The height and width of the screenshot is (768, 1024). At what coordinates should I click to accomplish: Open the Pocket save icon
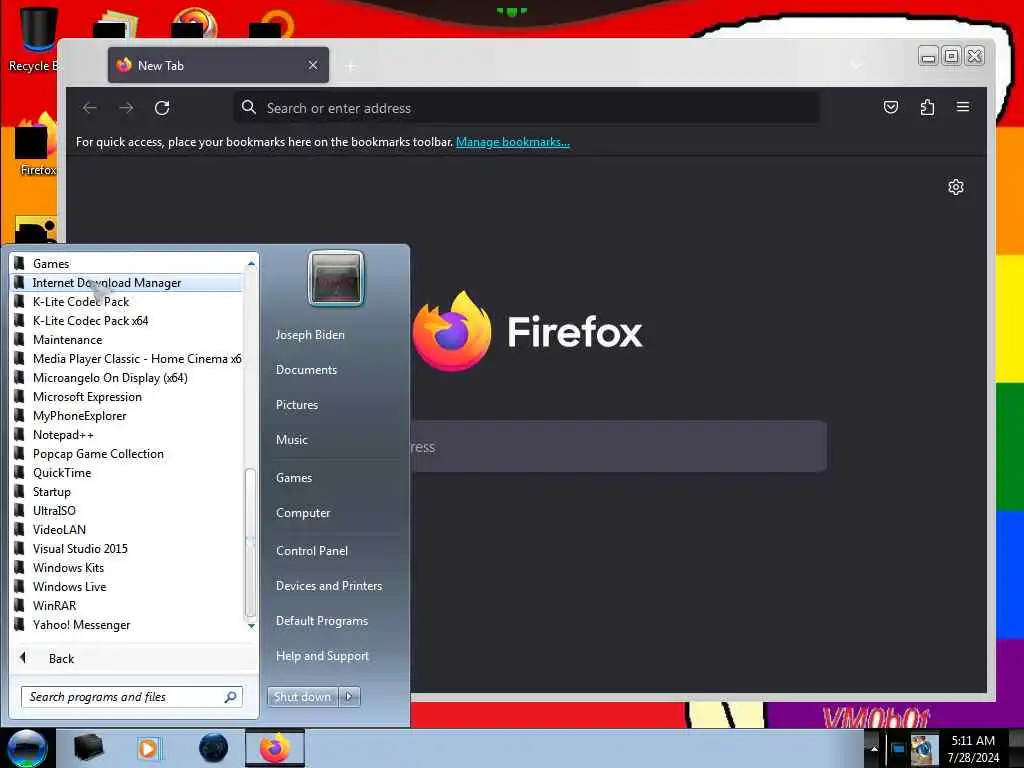(891, 107)
